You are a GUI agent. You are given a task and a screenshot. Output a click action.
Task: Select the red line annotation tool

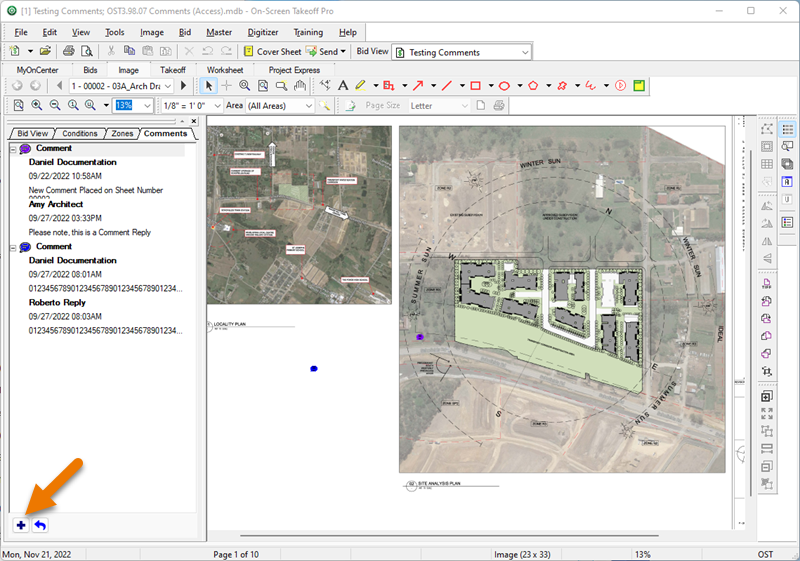tap(446, 86)
